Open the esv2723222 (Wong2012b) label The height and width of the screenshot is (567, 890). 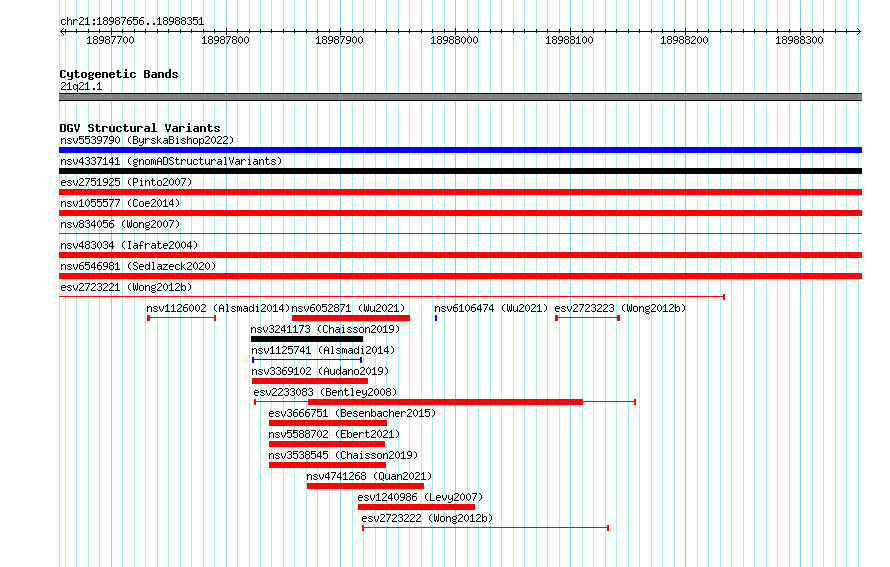pyautogui.click(x=427, y=518)
